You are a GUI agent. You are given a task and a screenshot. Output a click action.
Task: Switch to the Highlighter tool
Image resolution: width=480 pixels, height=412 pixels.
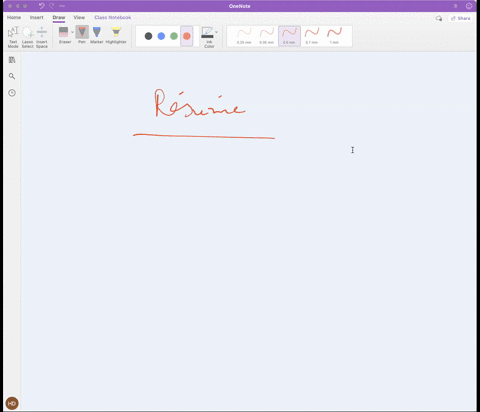(x=116, y=35)
